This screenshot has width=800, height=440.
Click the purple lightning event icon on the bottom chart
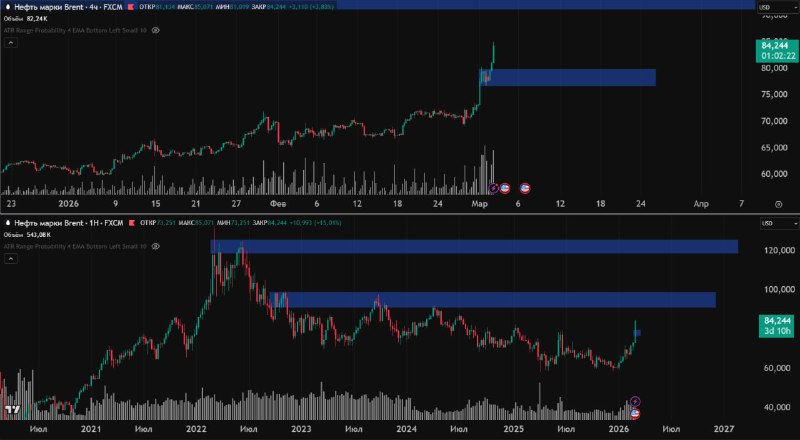[x=635, y=402]
